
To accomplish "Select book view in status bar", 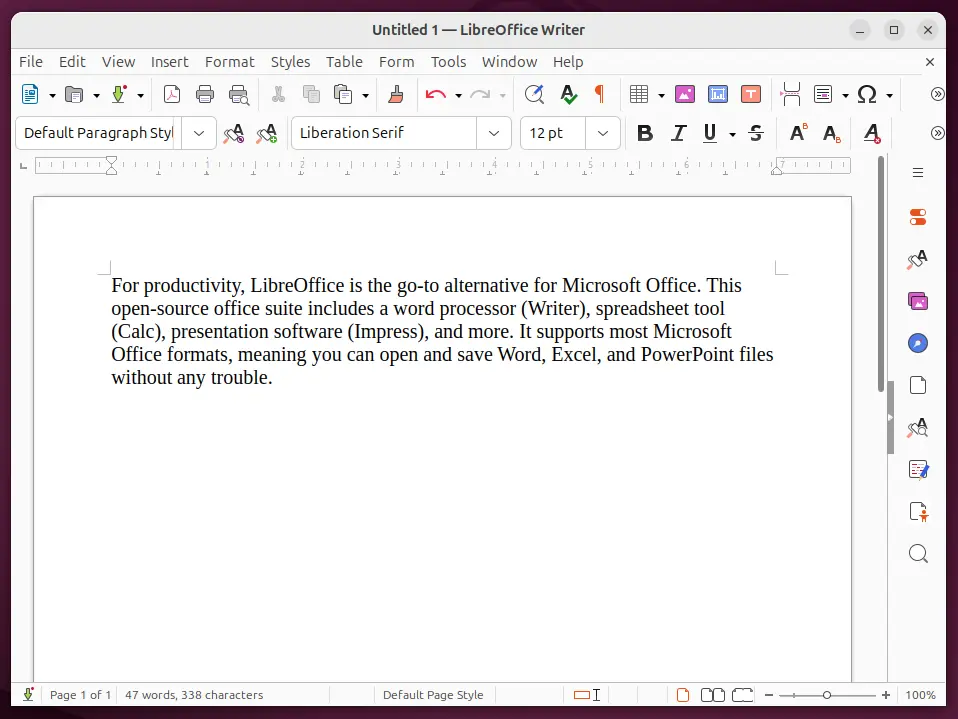I will [x=742, y=695].
